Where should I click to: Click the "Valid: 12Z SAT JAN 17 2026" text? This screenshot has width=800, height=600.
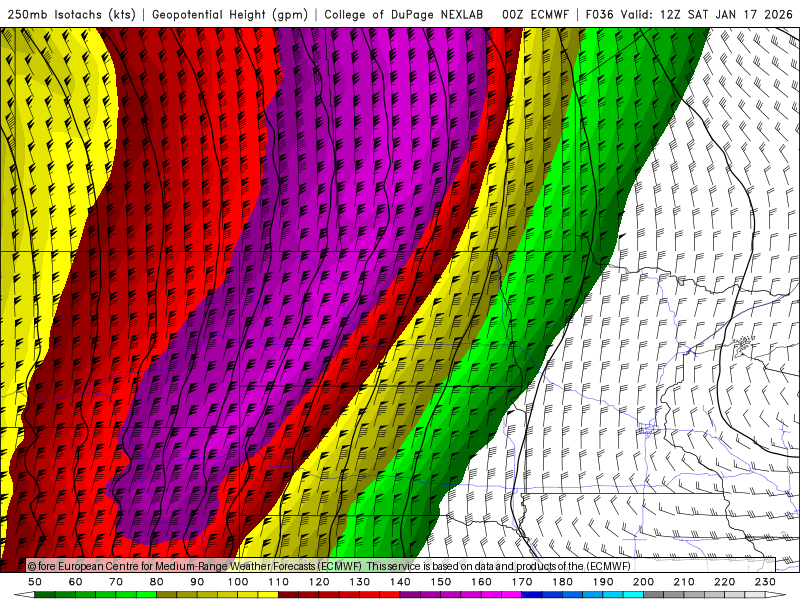pos(707,15)
